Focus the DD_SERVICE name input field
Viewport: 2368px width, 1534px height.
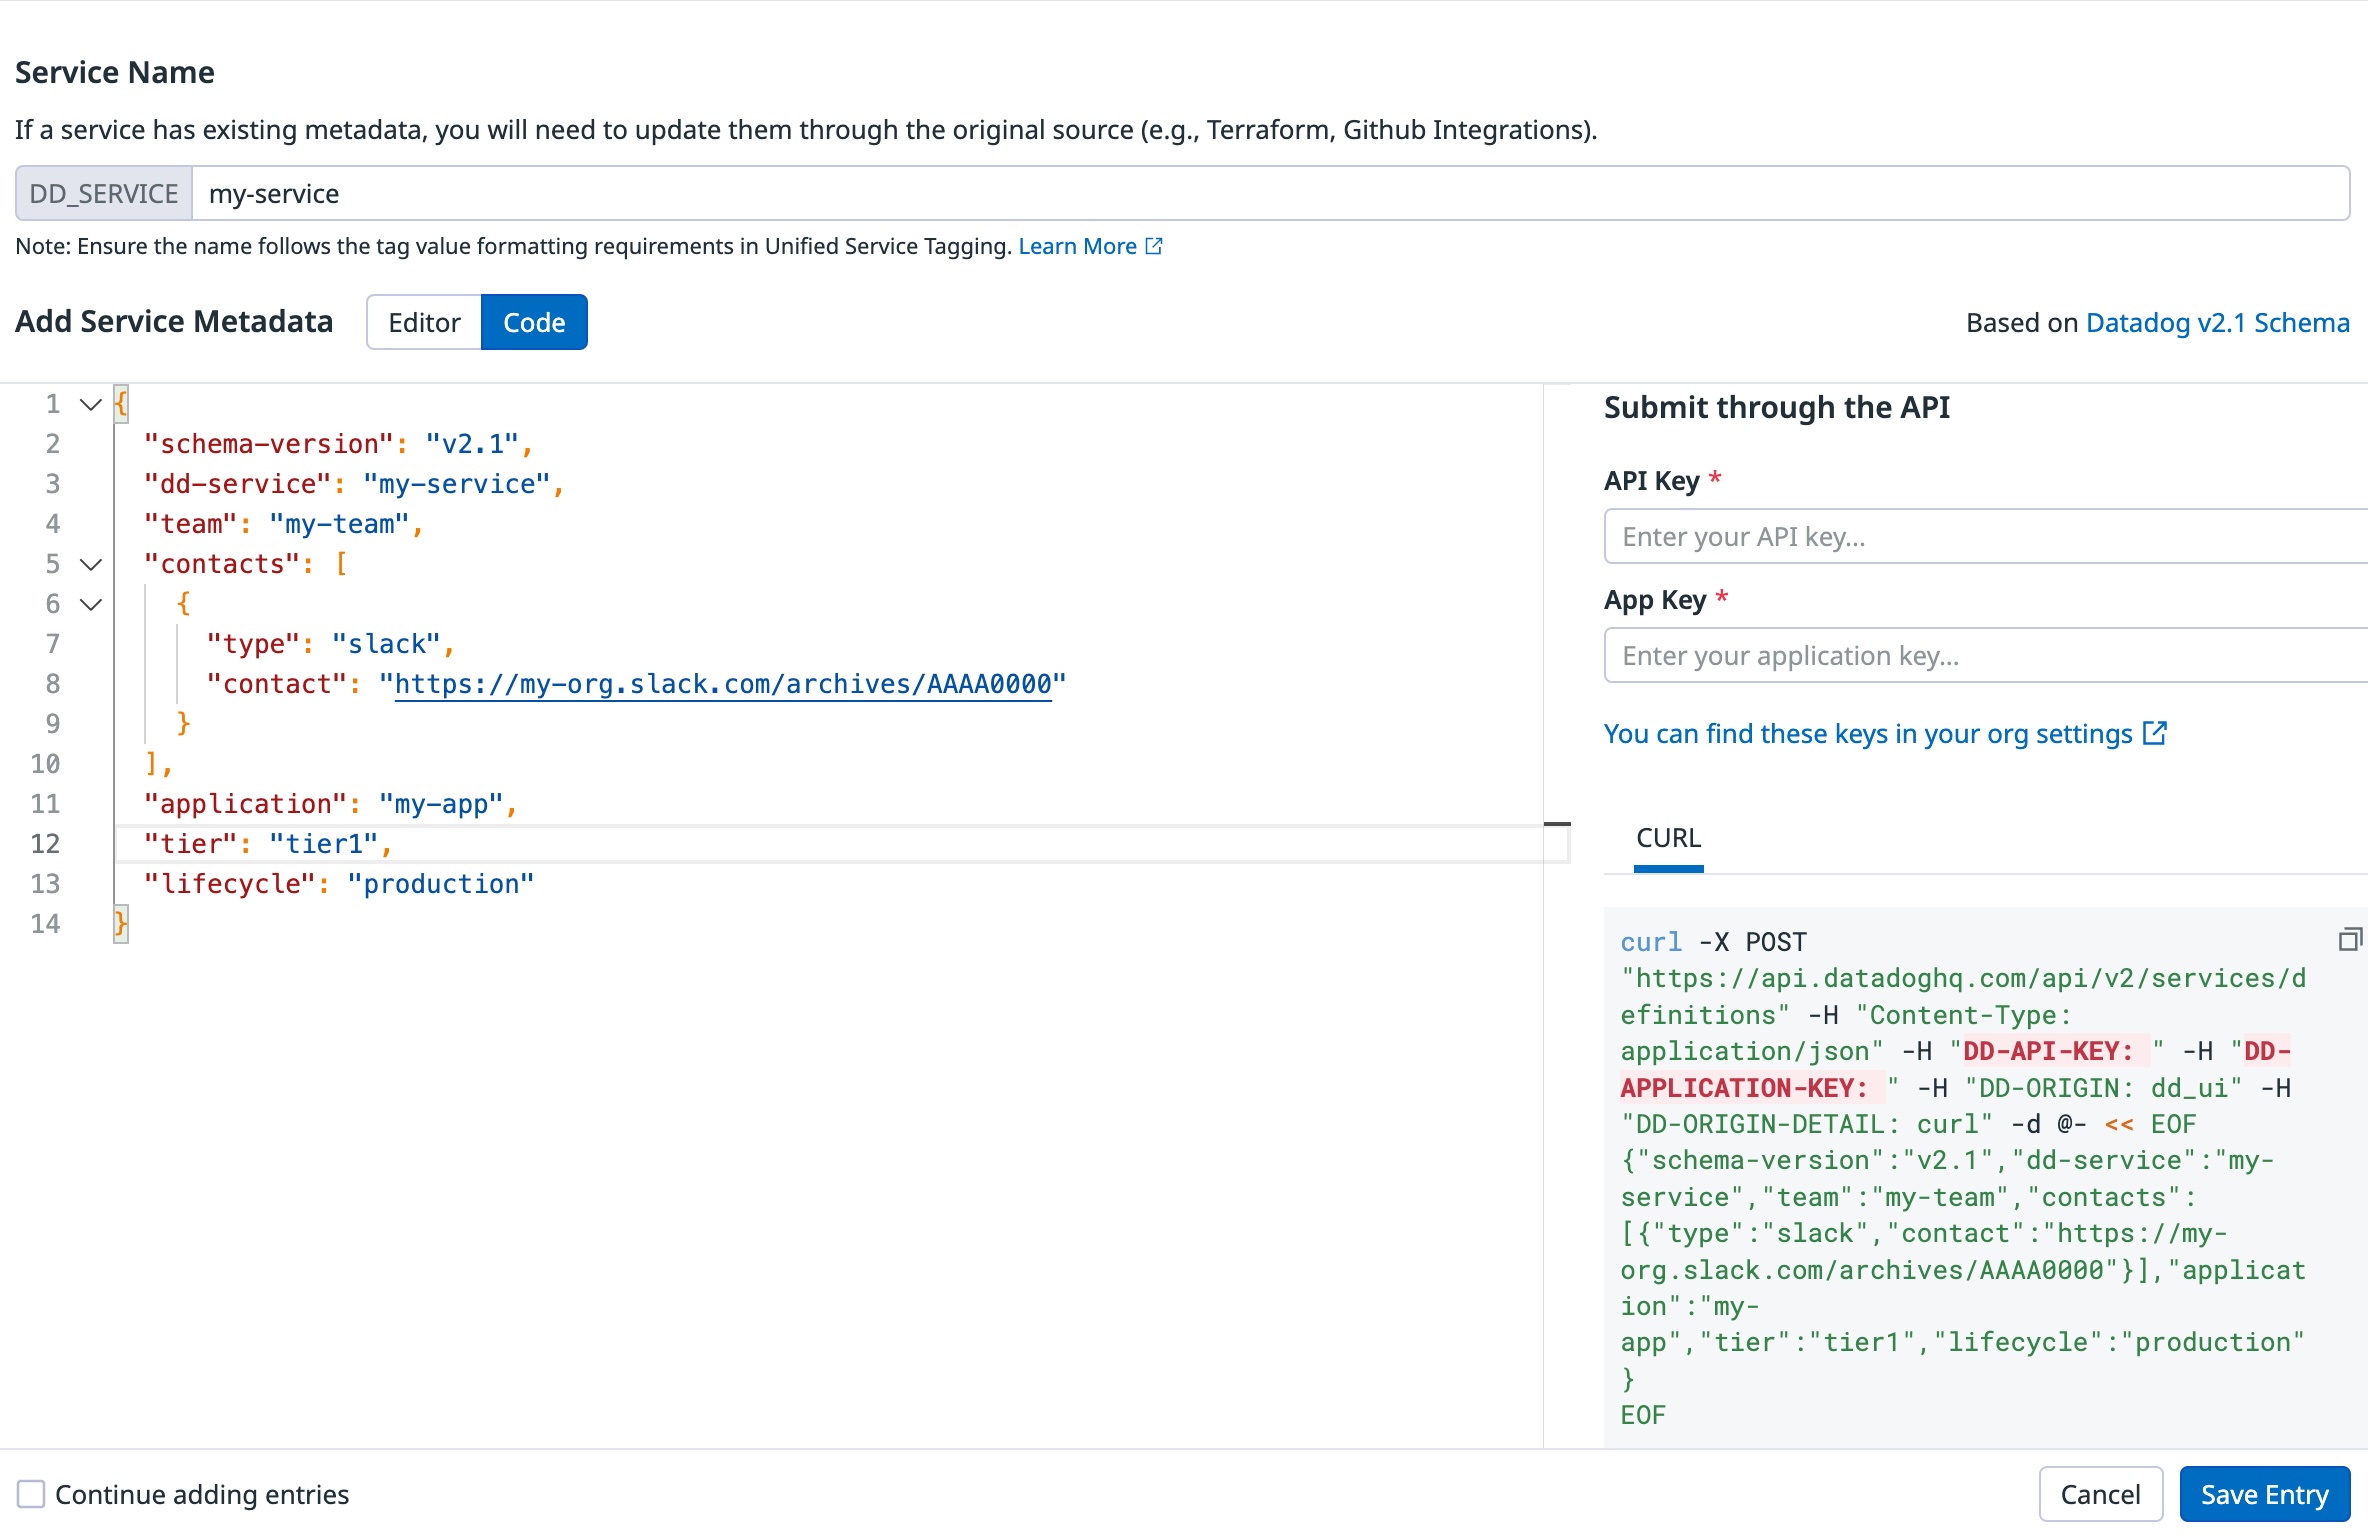click(x=1270, y=193)
